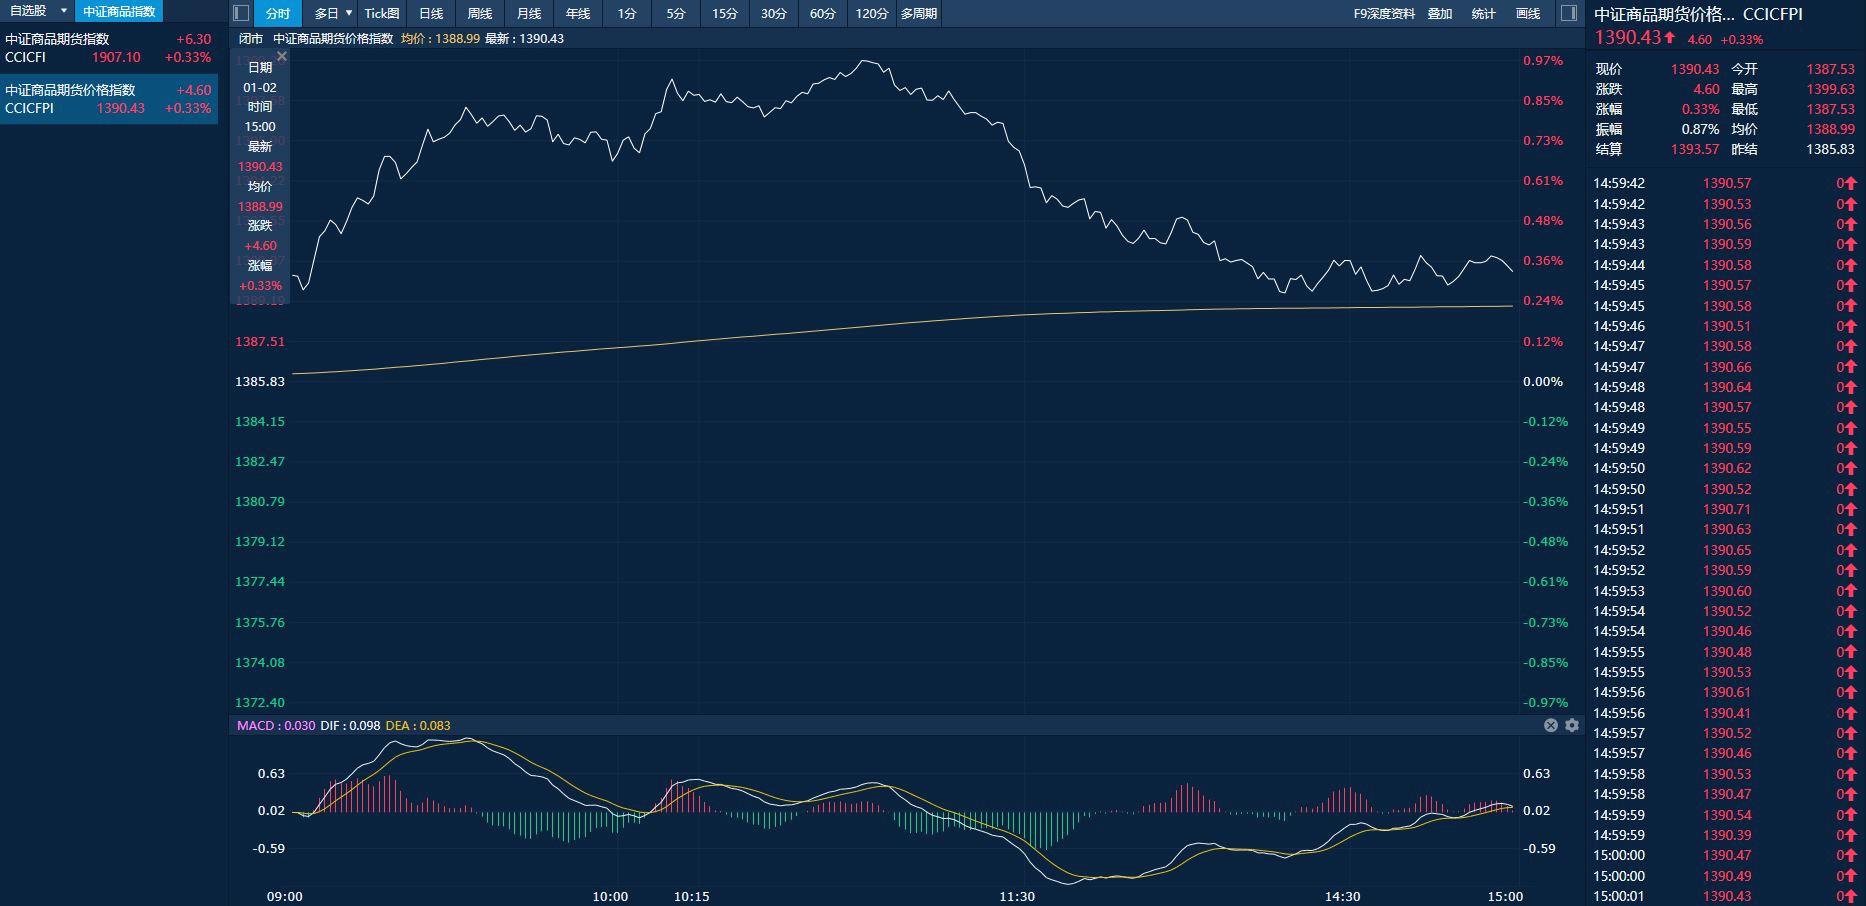Toggle the right quote panel icon
Viewport: 1866px width, 906px height.
click(x=1568, y=13)
